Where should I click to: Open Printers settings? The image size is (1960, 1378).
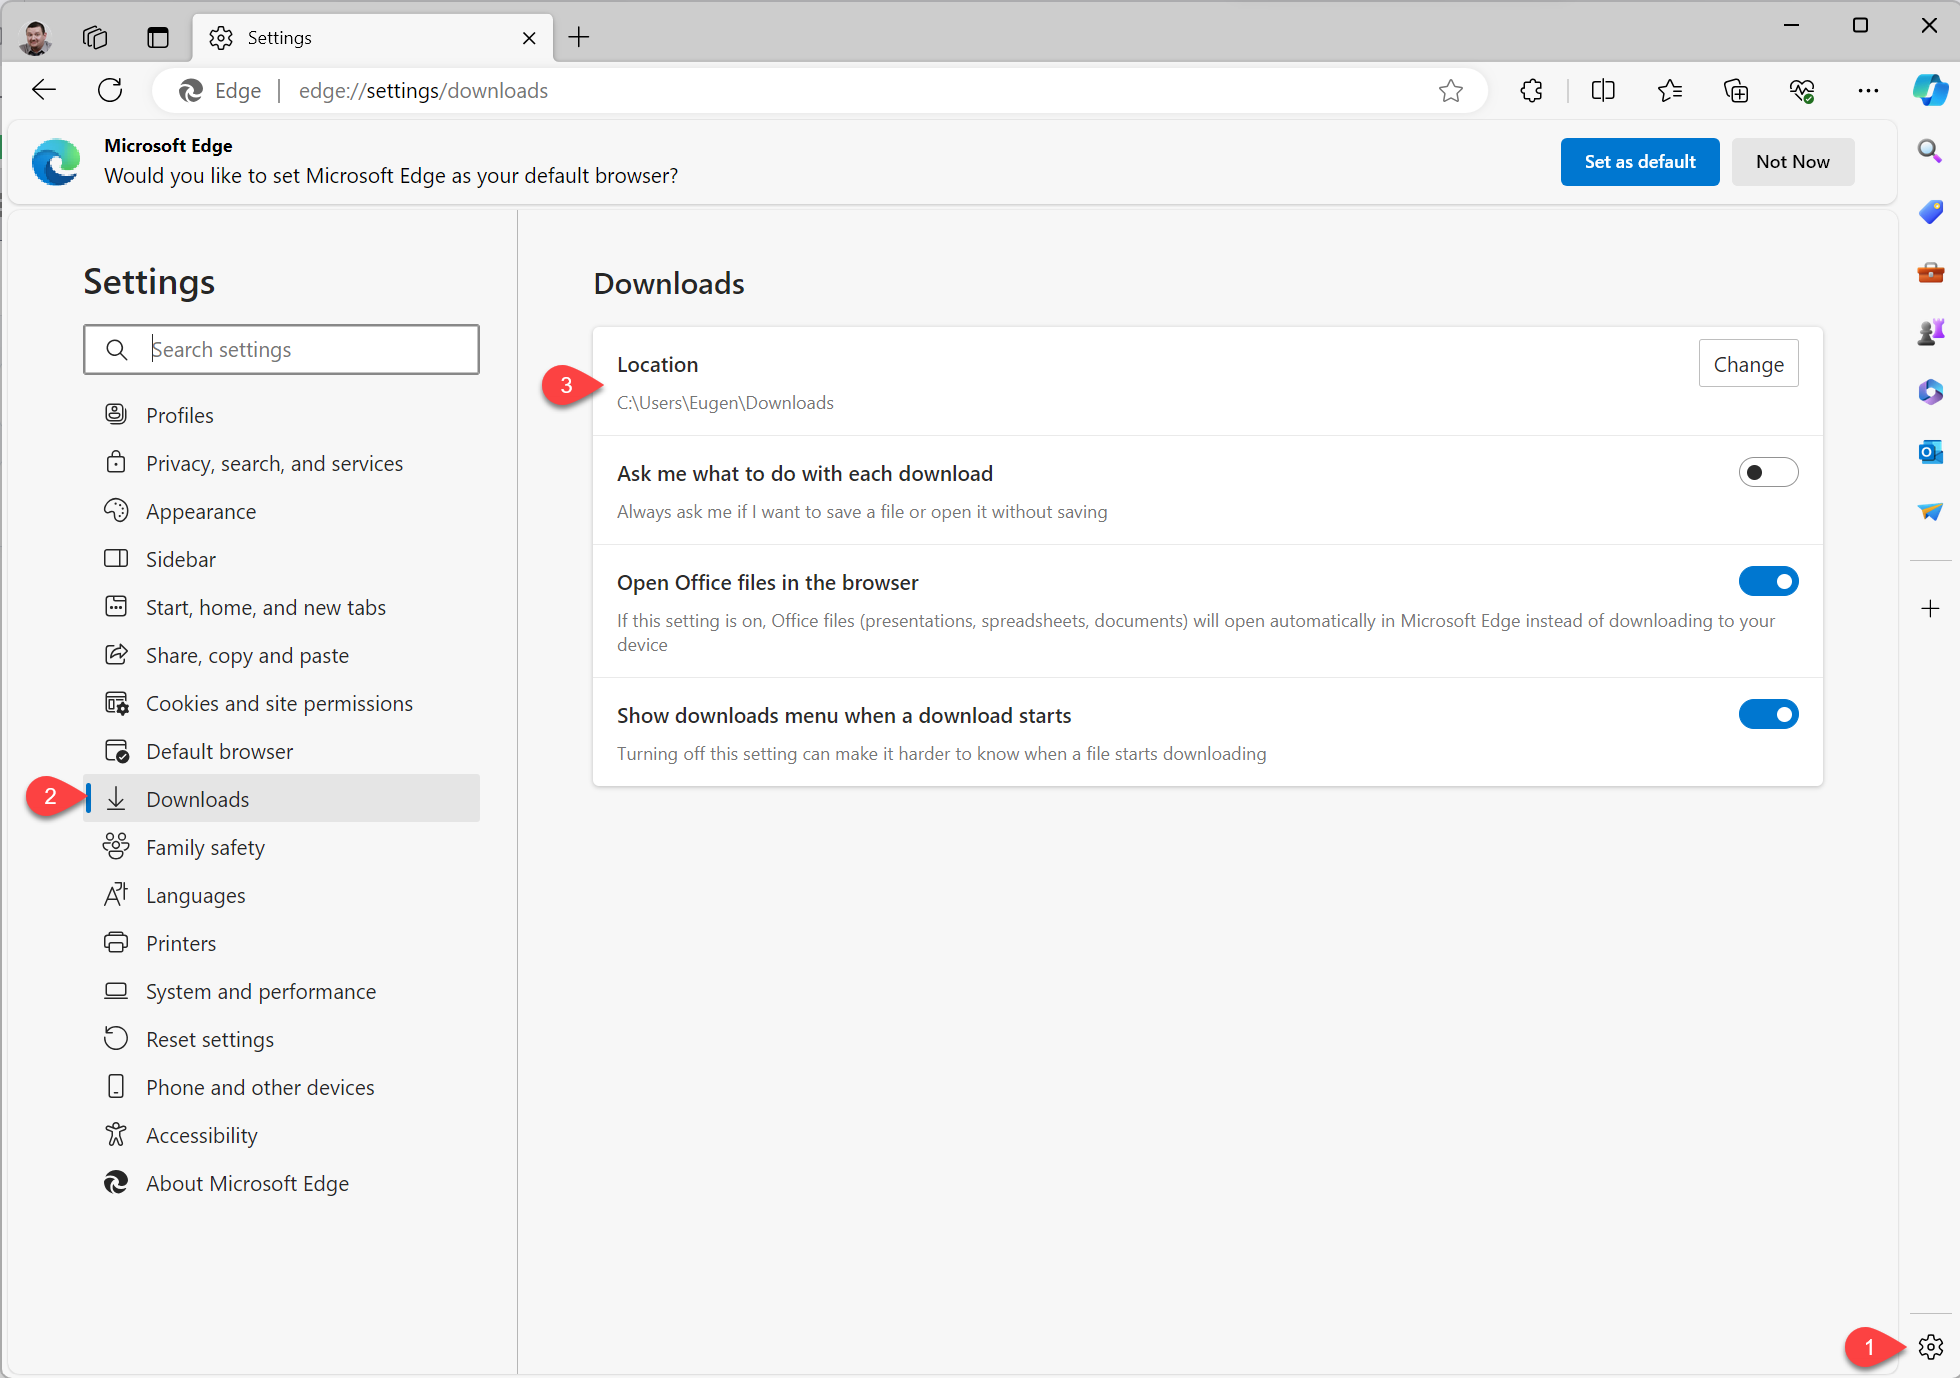tap(281, 943)
